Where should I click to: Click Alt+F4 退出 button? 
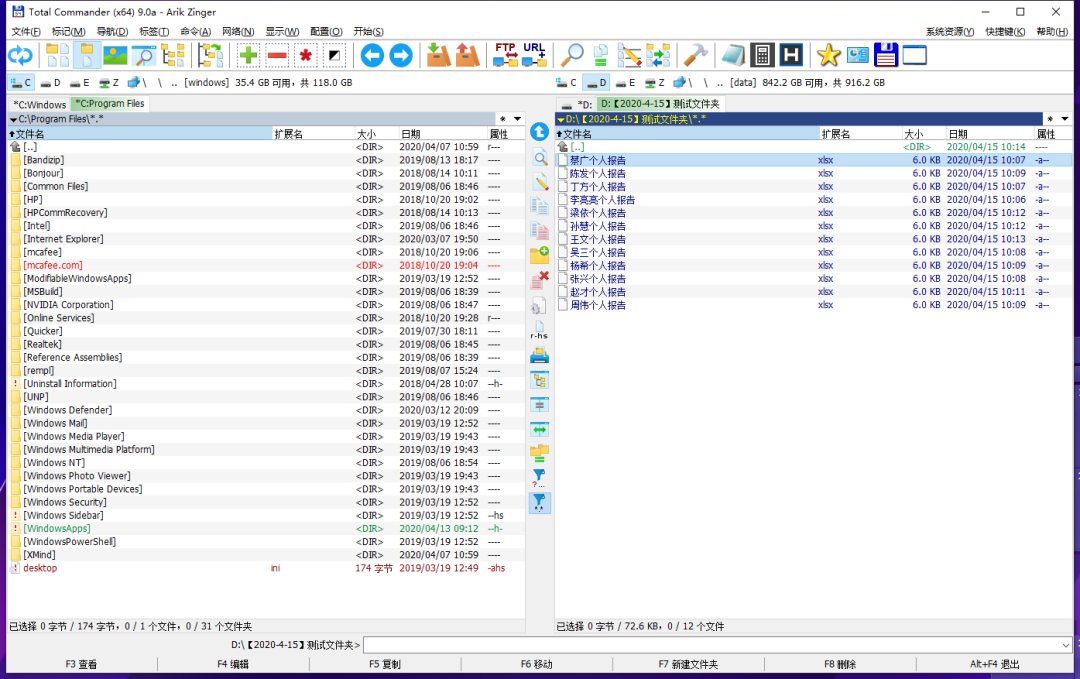(995, 665)
